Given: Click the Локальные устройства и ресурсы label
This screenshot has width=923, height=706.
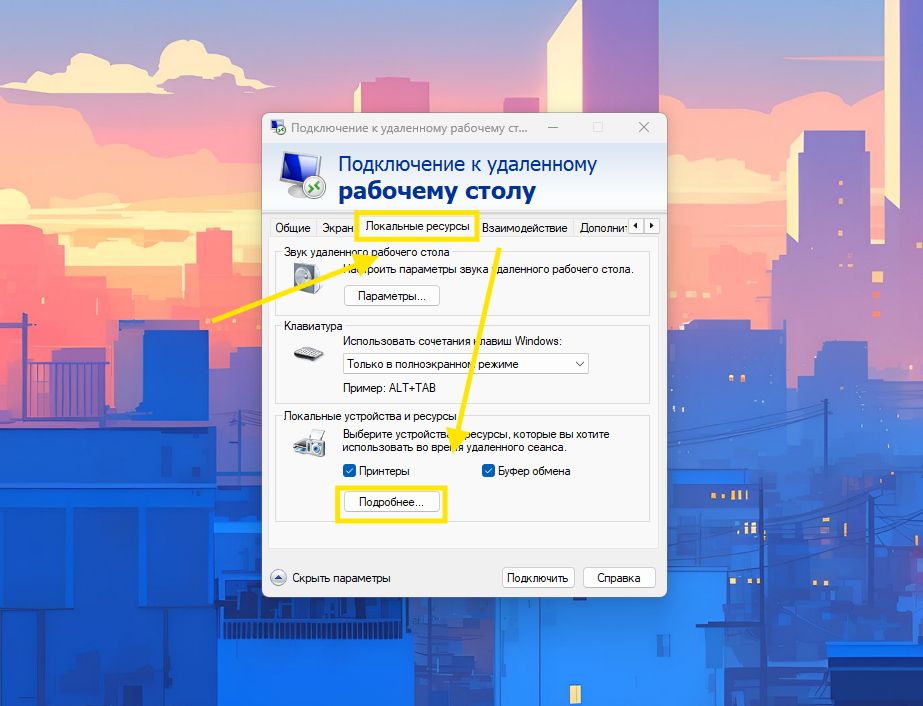Looking at the screenshot, I should click(370, 416).
